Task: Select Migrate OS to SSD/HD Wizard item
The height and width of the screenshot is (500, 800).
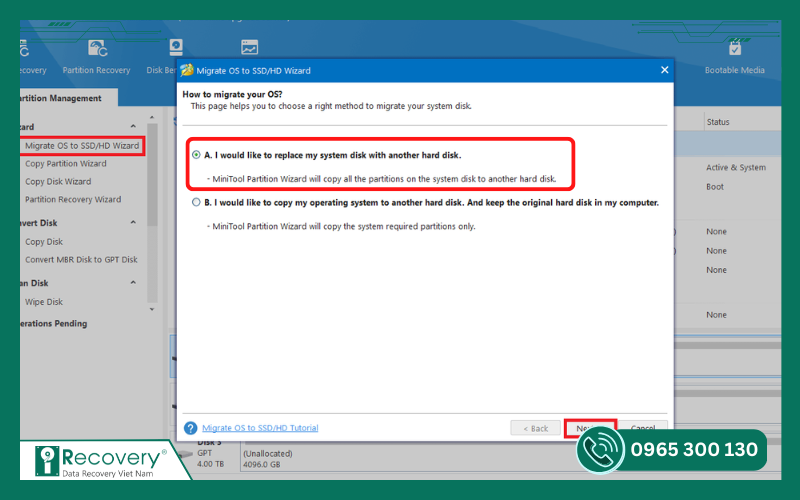Action: [82, 145]
